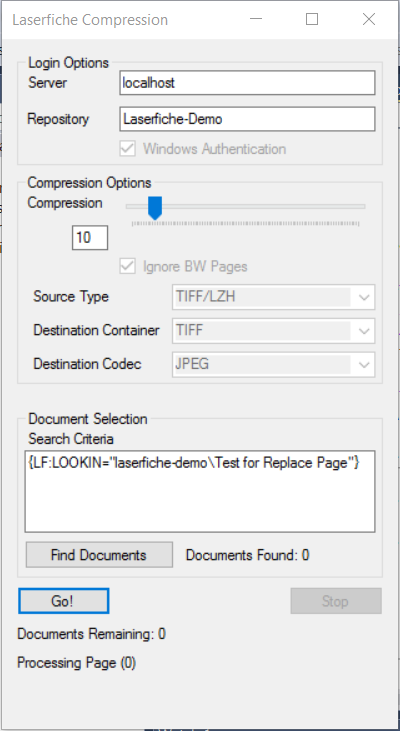400x731 pixels.
Task: Click inside the Search Criteria text box
Action: (x=200, y=491)
